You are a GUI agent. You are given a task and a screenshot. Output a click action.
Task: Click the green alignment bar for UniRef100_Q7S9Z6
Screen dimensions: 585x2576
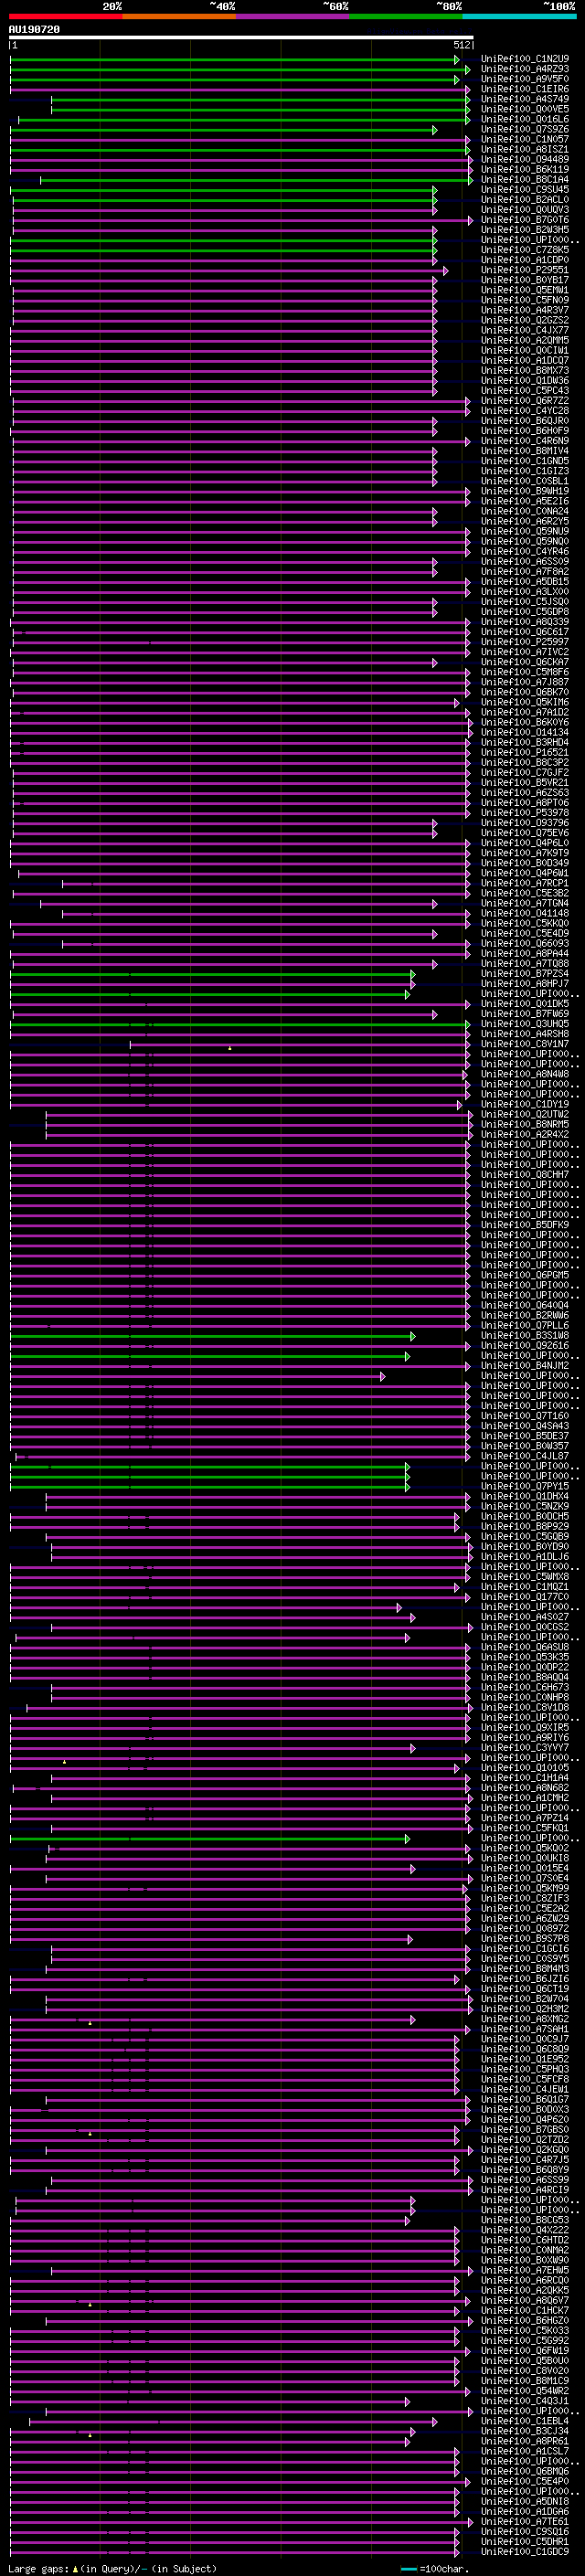(x=223, y=130)
